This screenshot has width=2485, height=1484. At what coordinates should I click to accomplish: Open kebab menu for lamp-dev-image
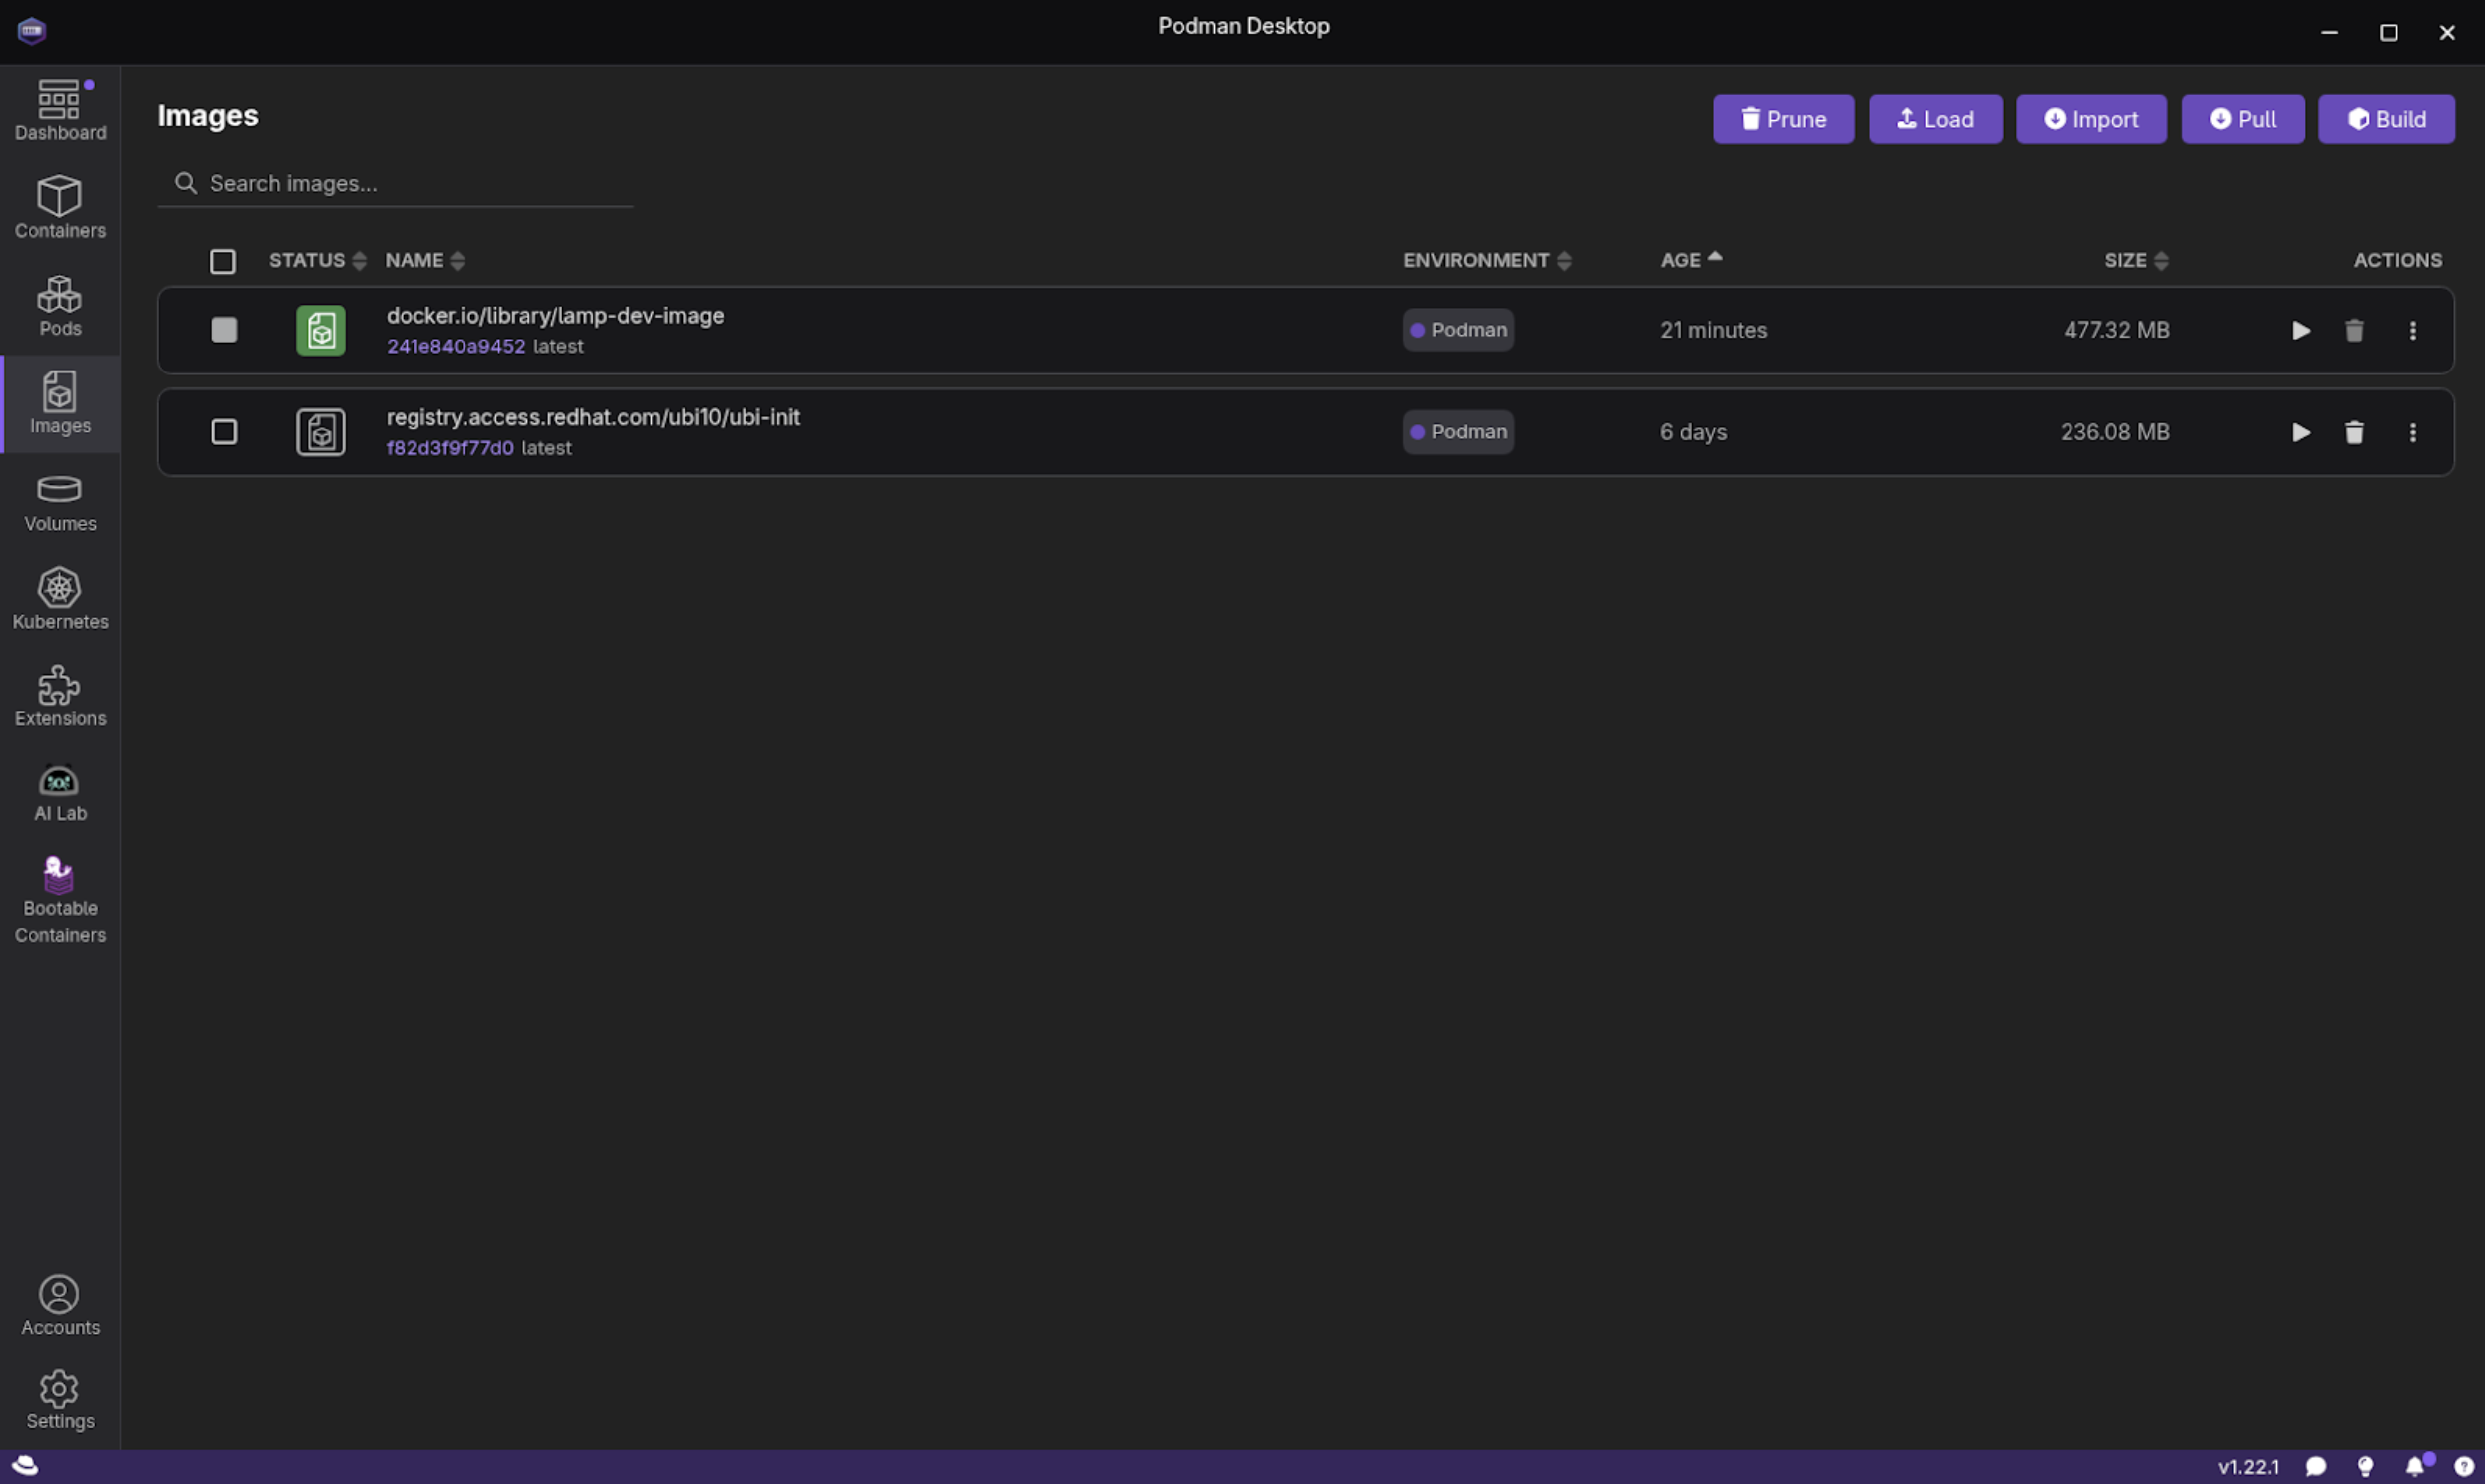(x=2412, y=330)
